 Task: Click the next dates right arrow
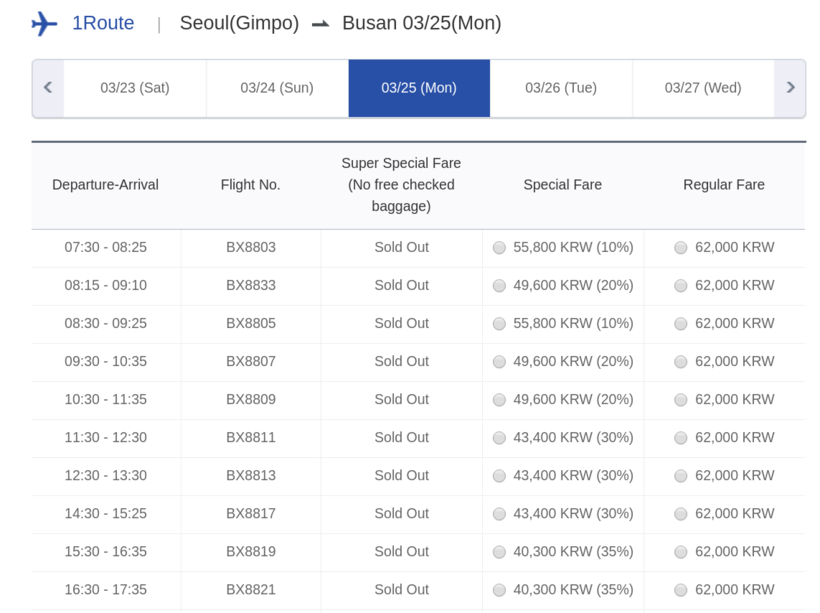790,88
